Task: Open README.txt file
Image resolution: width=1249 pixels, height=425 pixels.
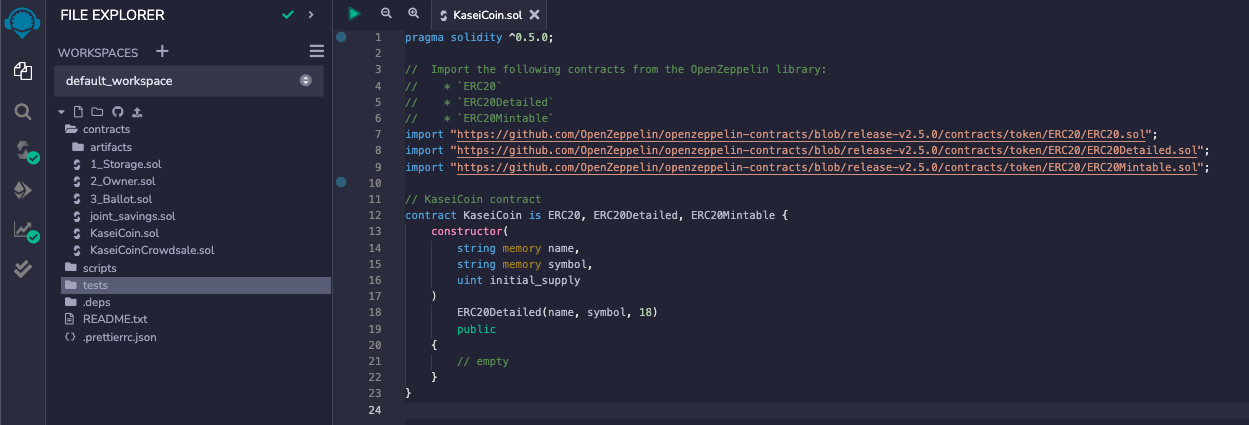Action: pos(106,319)
